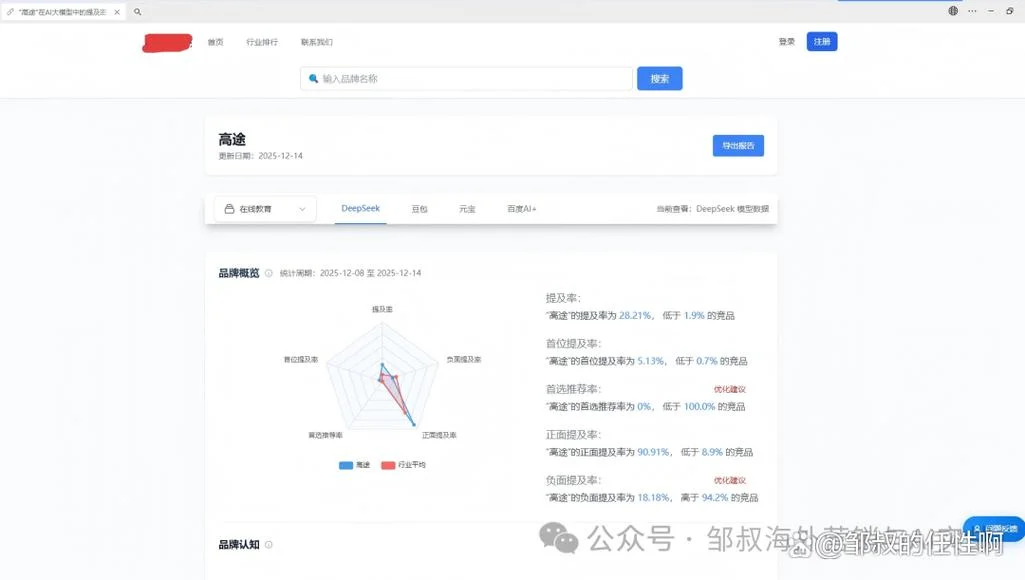This screenshot has height=580, width=1025.
Task: Select the DeepSeek tab
Action: click(360, 209)
